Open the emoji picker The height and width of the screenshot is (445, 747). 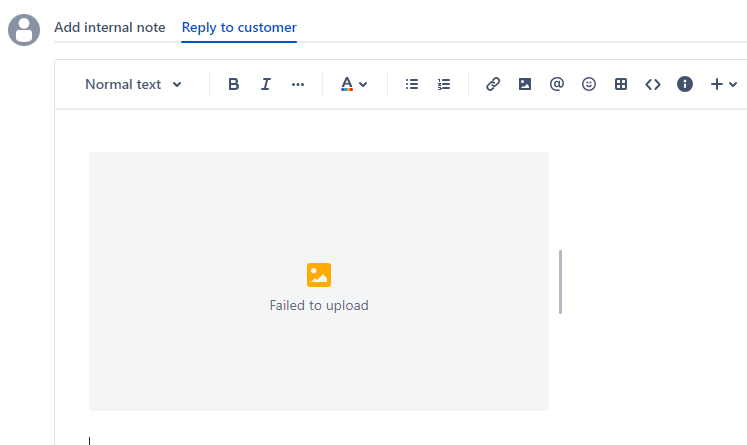pyautogui.click(x=589, y=84)
